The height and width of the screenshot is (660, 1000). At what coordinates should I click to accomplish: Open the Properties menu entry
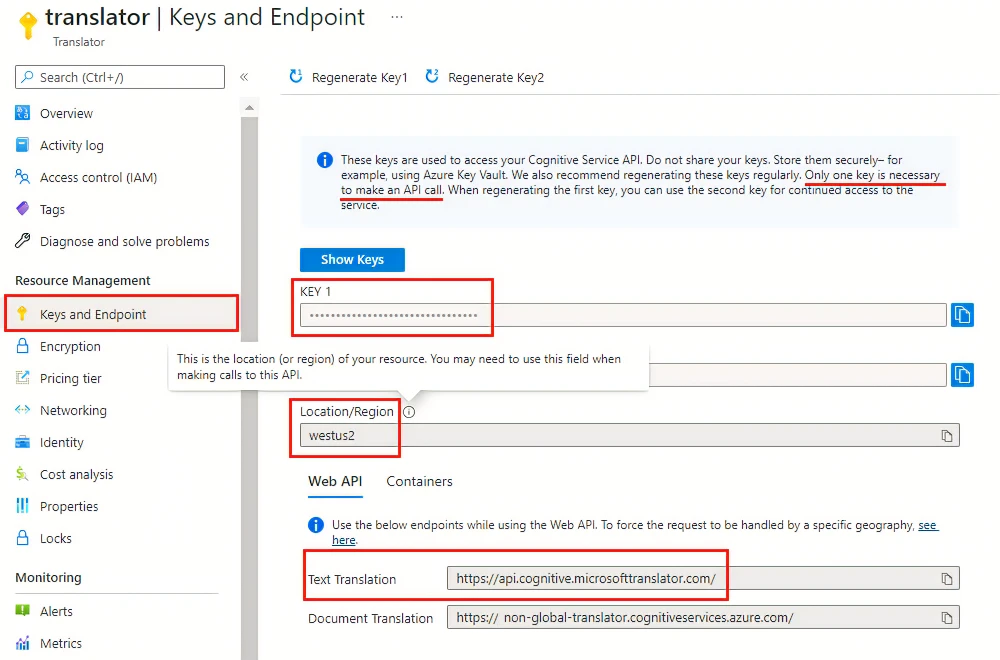(x=69, y=506)
